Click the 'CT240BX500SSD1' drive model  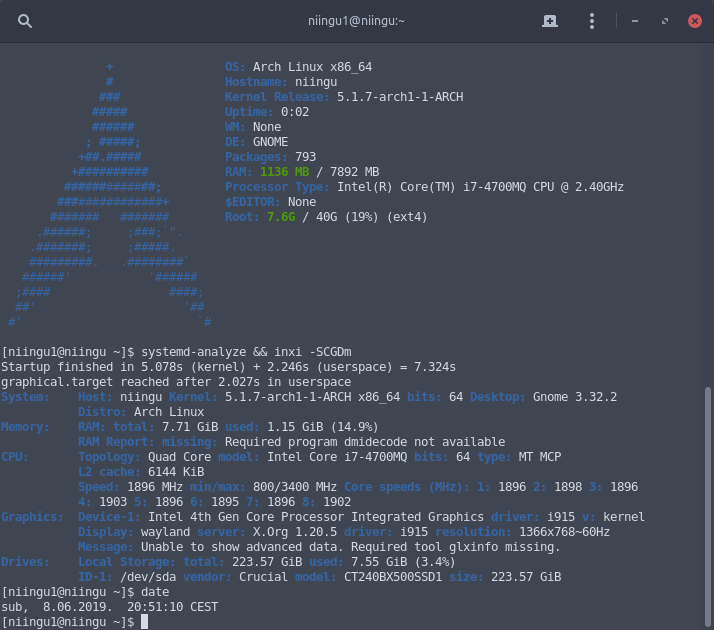pyautogui.click(x=393, y=577)
